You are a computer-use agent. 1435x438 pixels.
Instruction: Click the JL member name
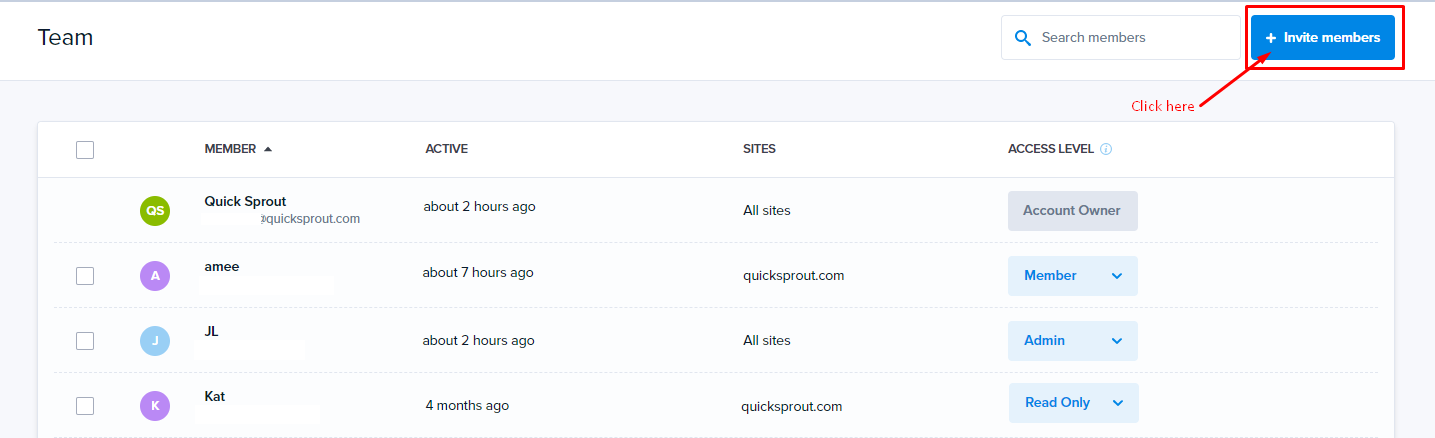coord(211,331)
